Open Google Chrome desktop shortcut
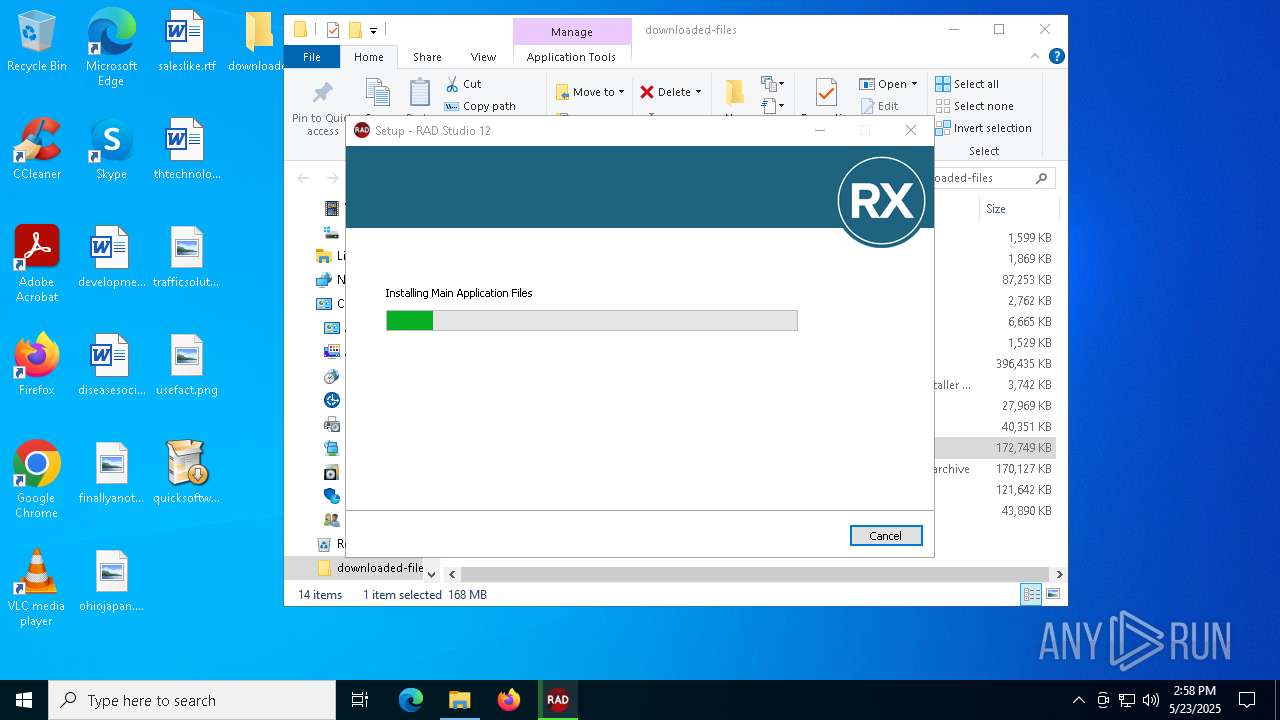Viewport: 1280px width, 720px height. pyautogui.click(x=37, y=480)
